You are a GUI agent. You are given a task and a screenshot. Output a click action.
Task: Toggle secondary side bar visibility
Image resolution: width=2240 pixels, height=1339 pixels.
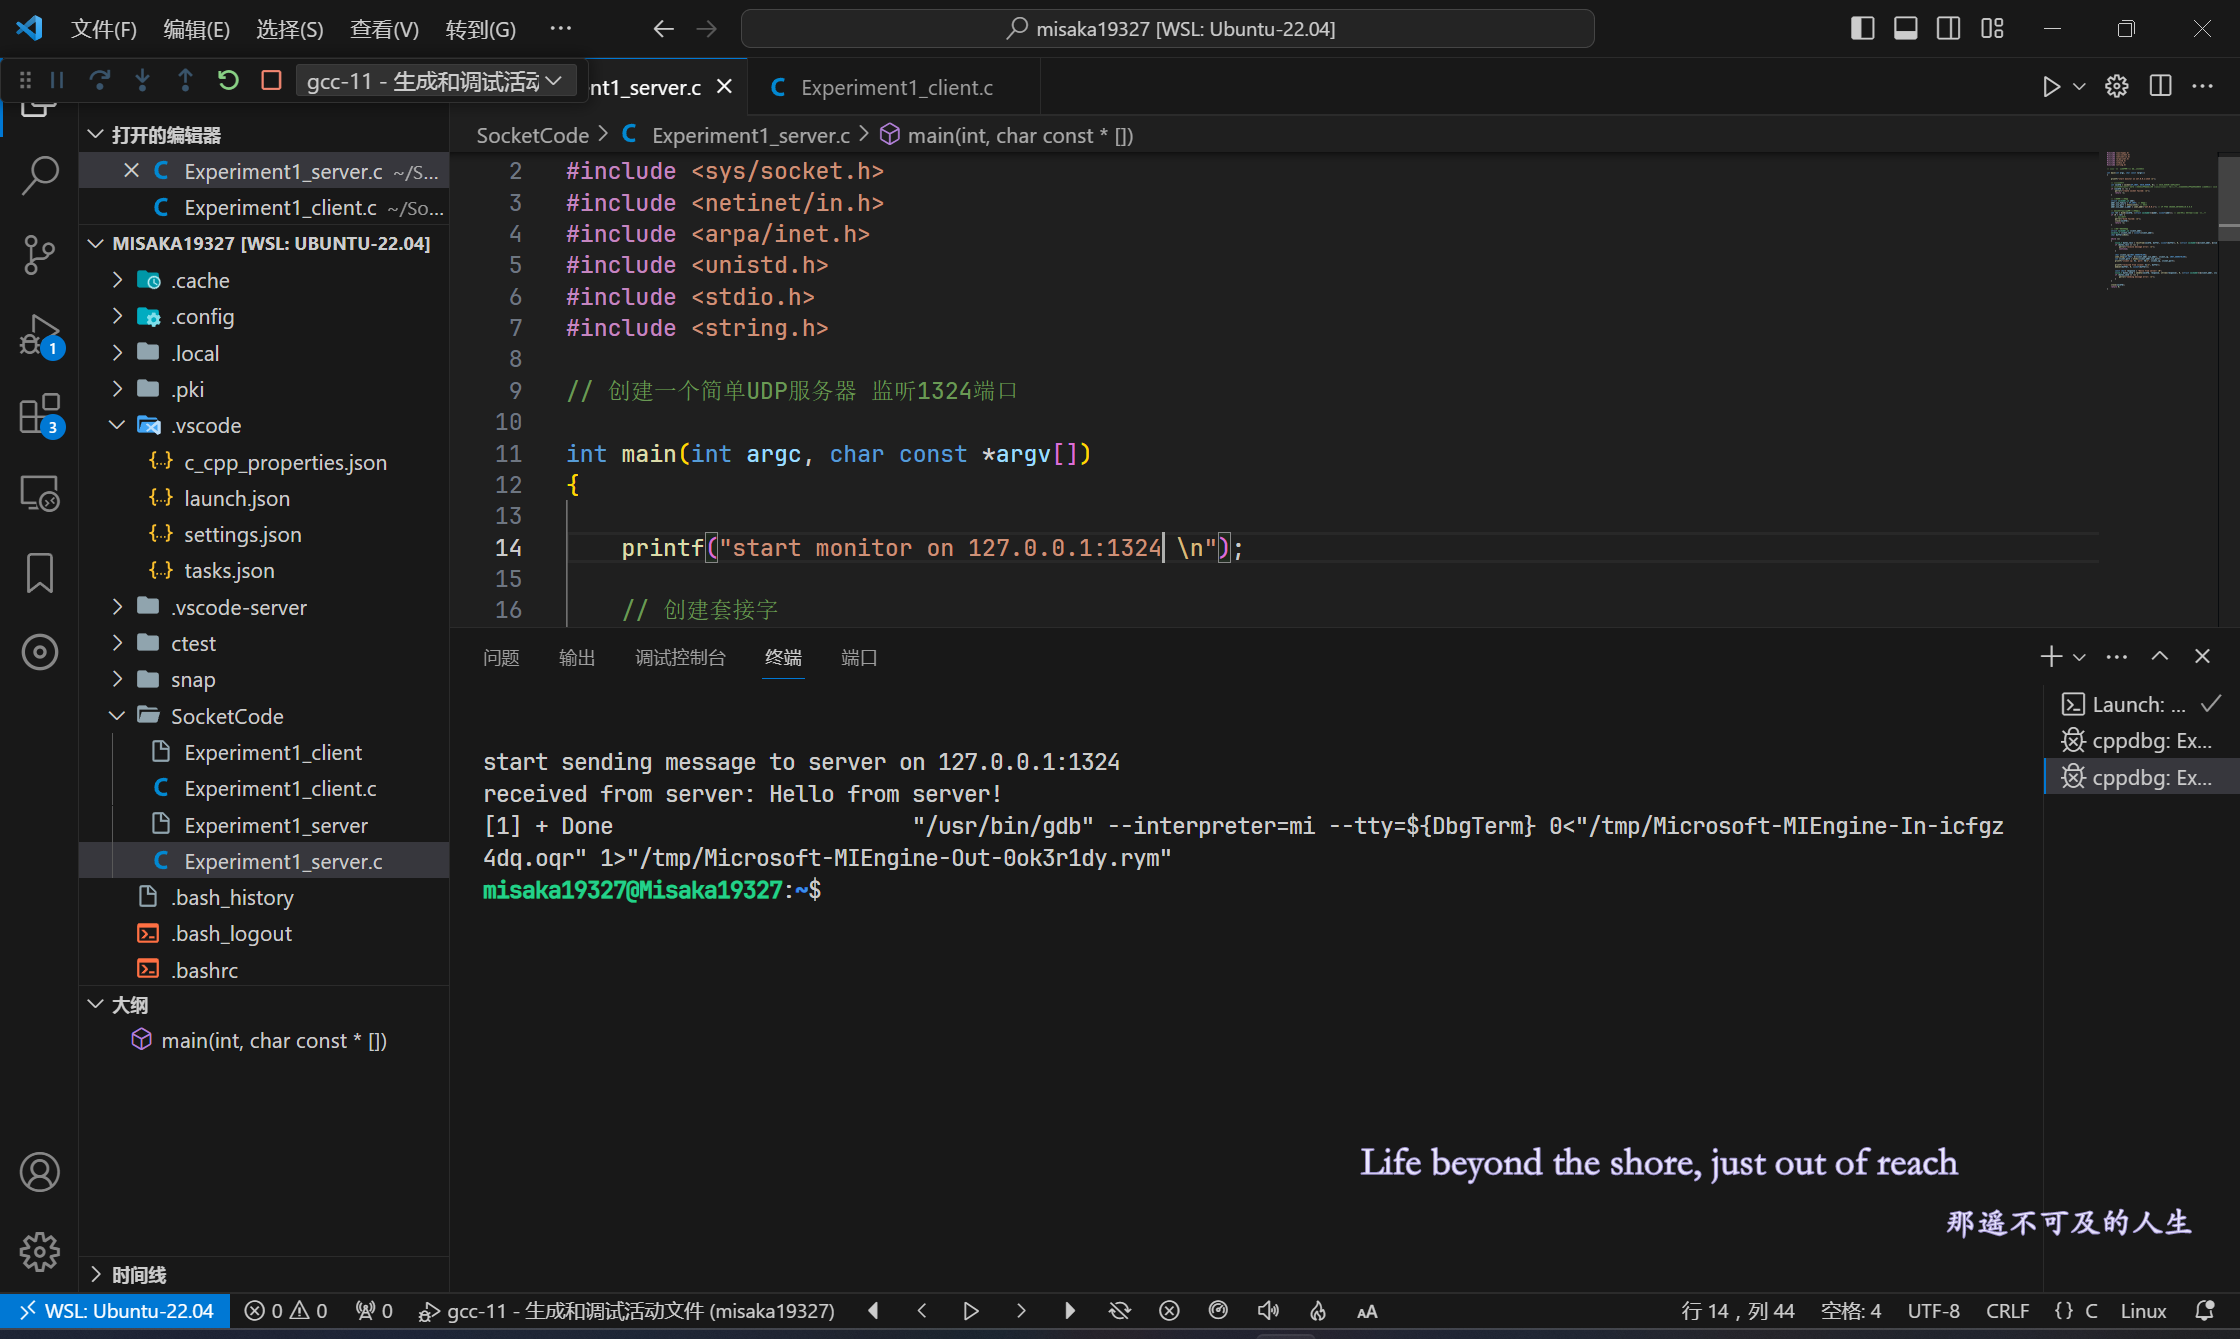[1948, 28]
